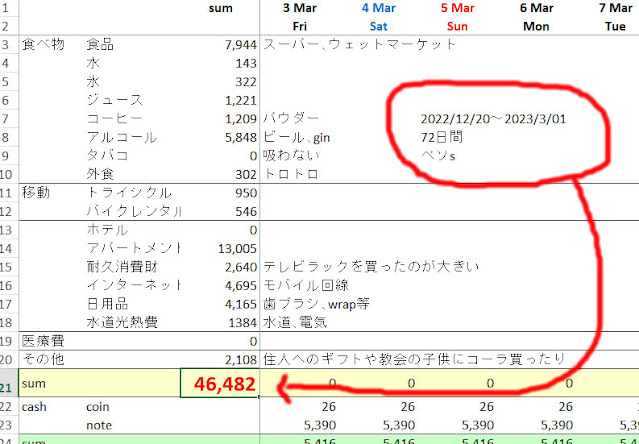Click the sum header in row 1
This screenshot has height=444, width=639.
(220, 8)
